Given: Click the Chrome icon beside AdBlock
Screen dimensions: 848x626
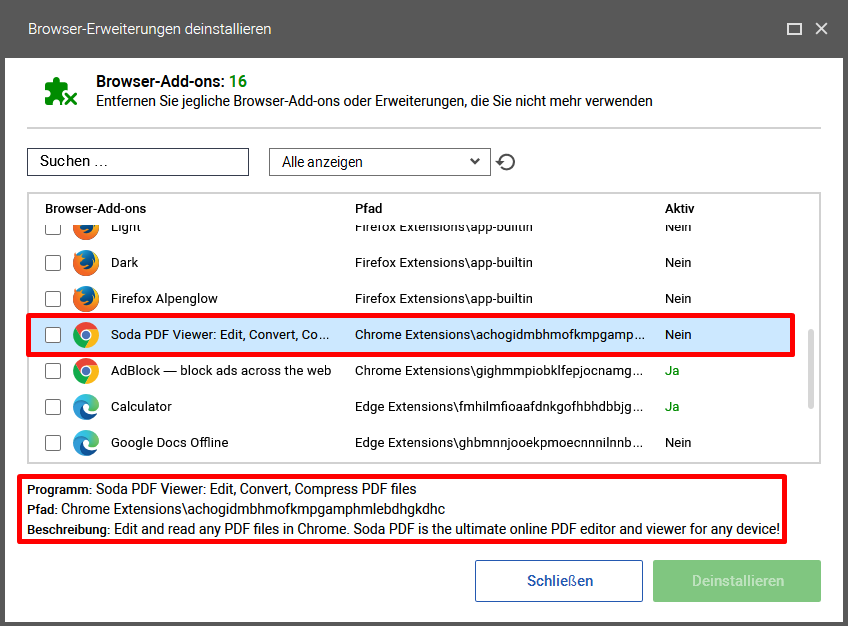Looking at the screenshot, I should click(86, 371).
